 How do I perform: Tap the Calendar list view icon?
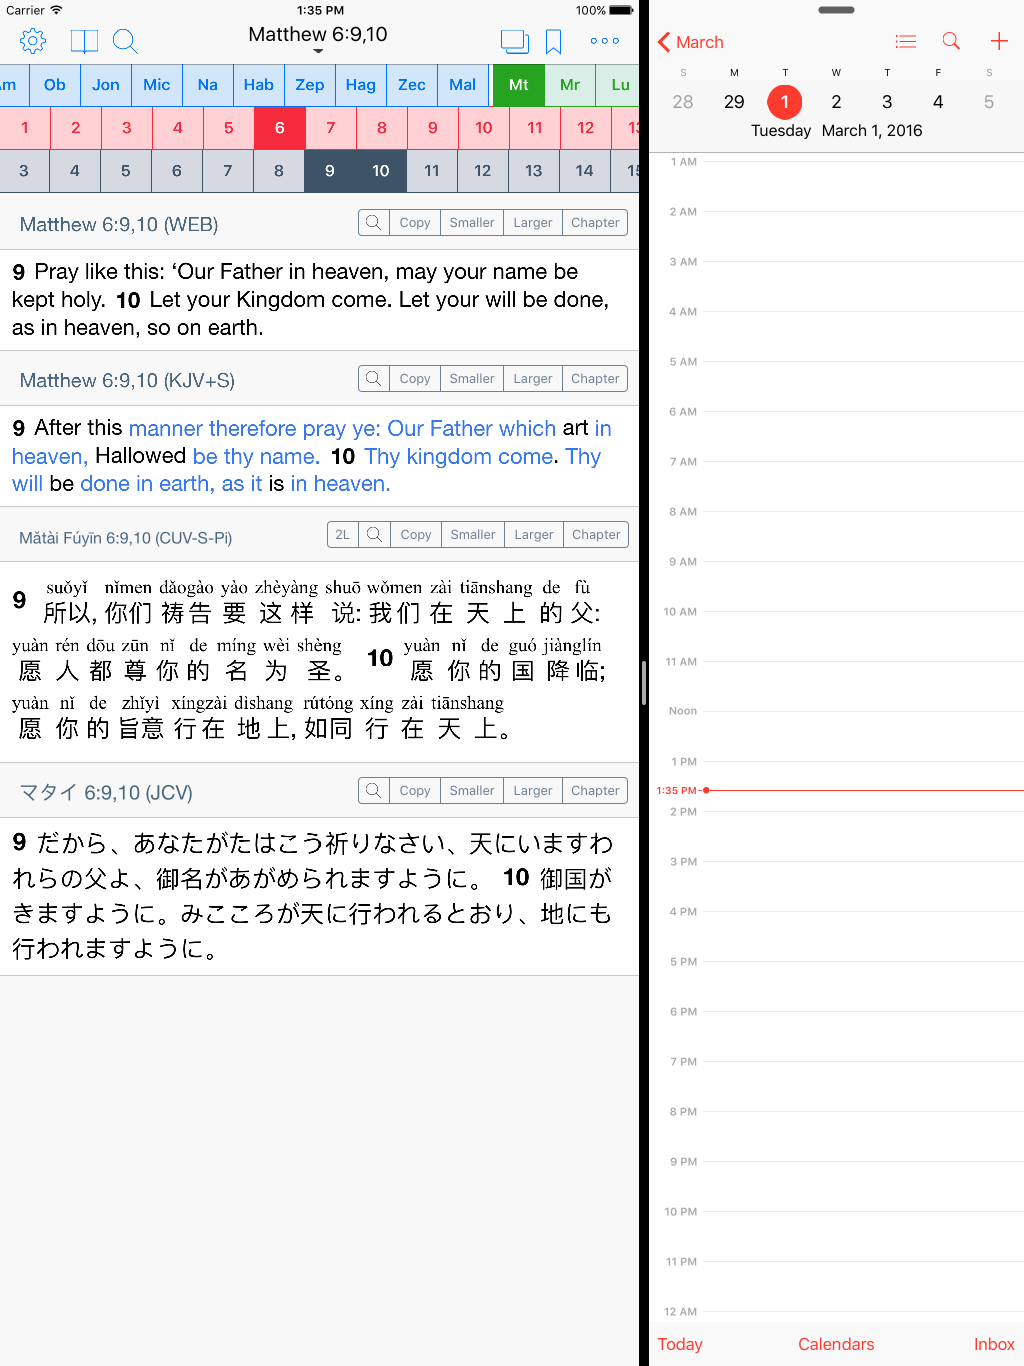tap(905, 41)
